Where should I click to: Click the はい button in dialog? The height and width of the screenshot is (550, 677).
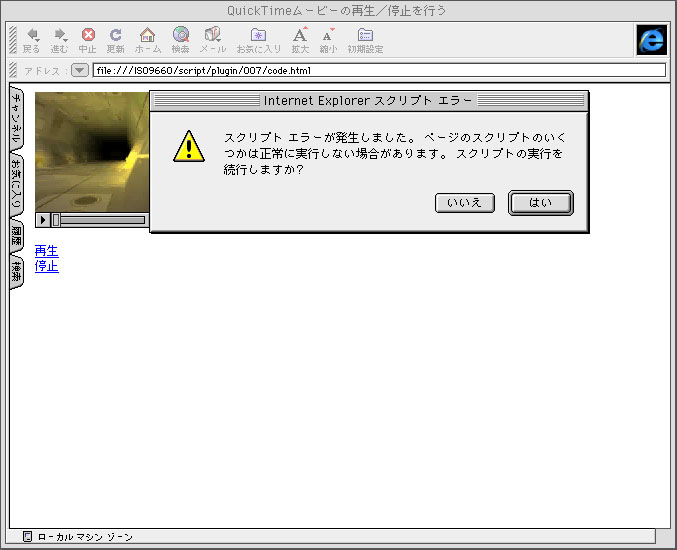541,202
